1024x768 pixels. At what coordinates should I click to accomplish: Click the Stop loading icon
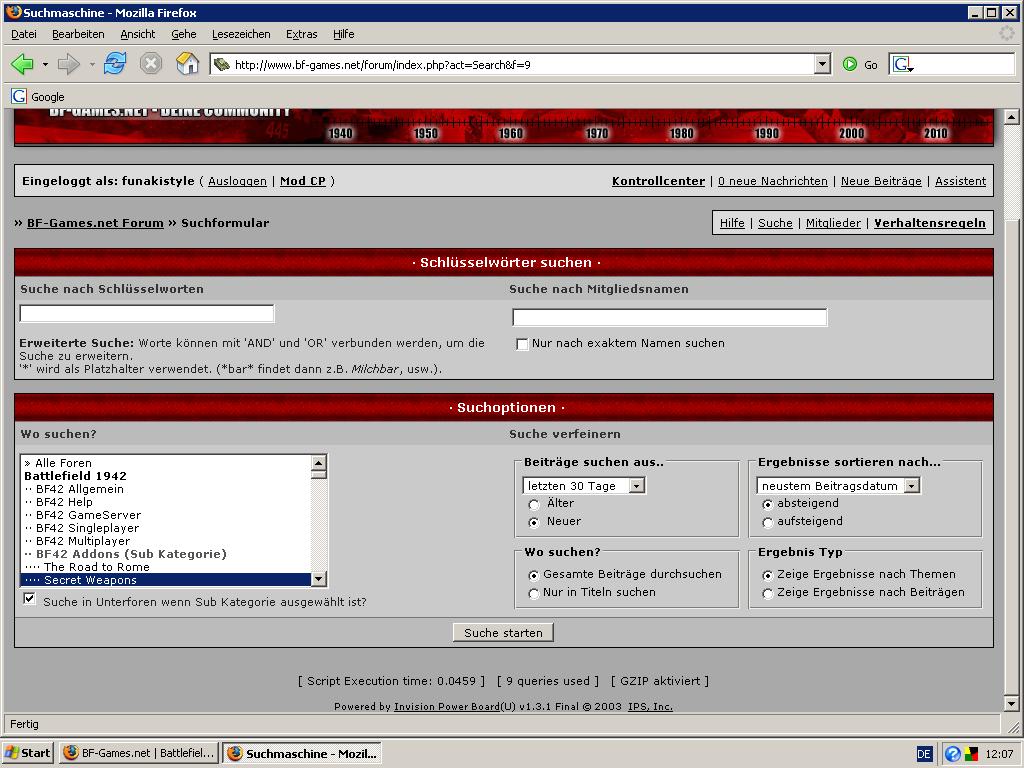point(151,64)
